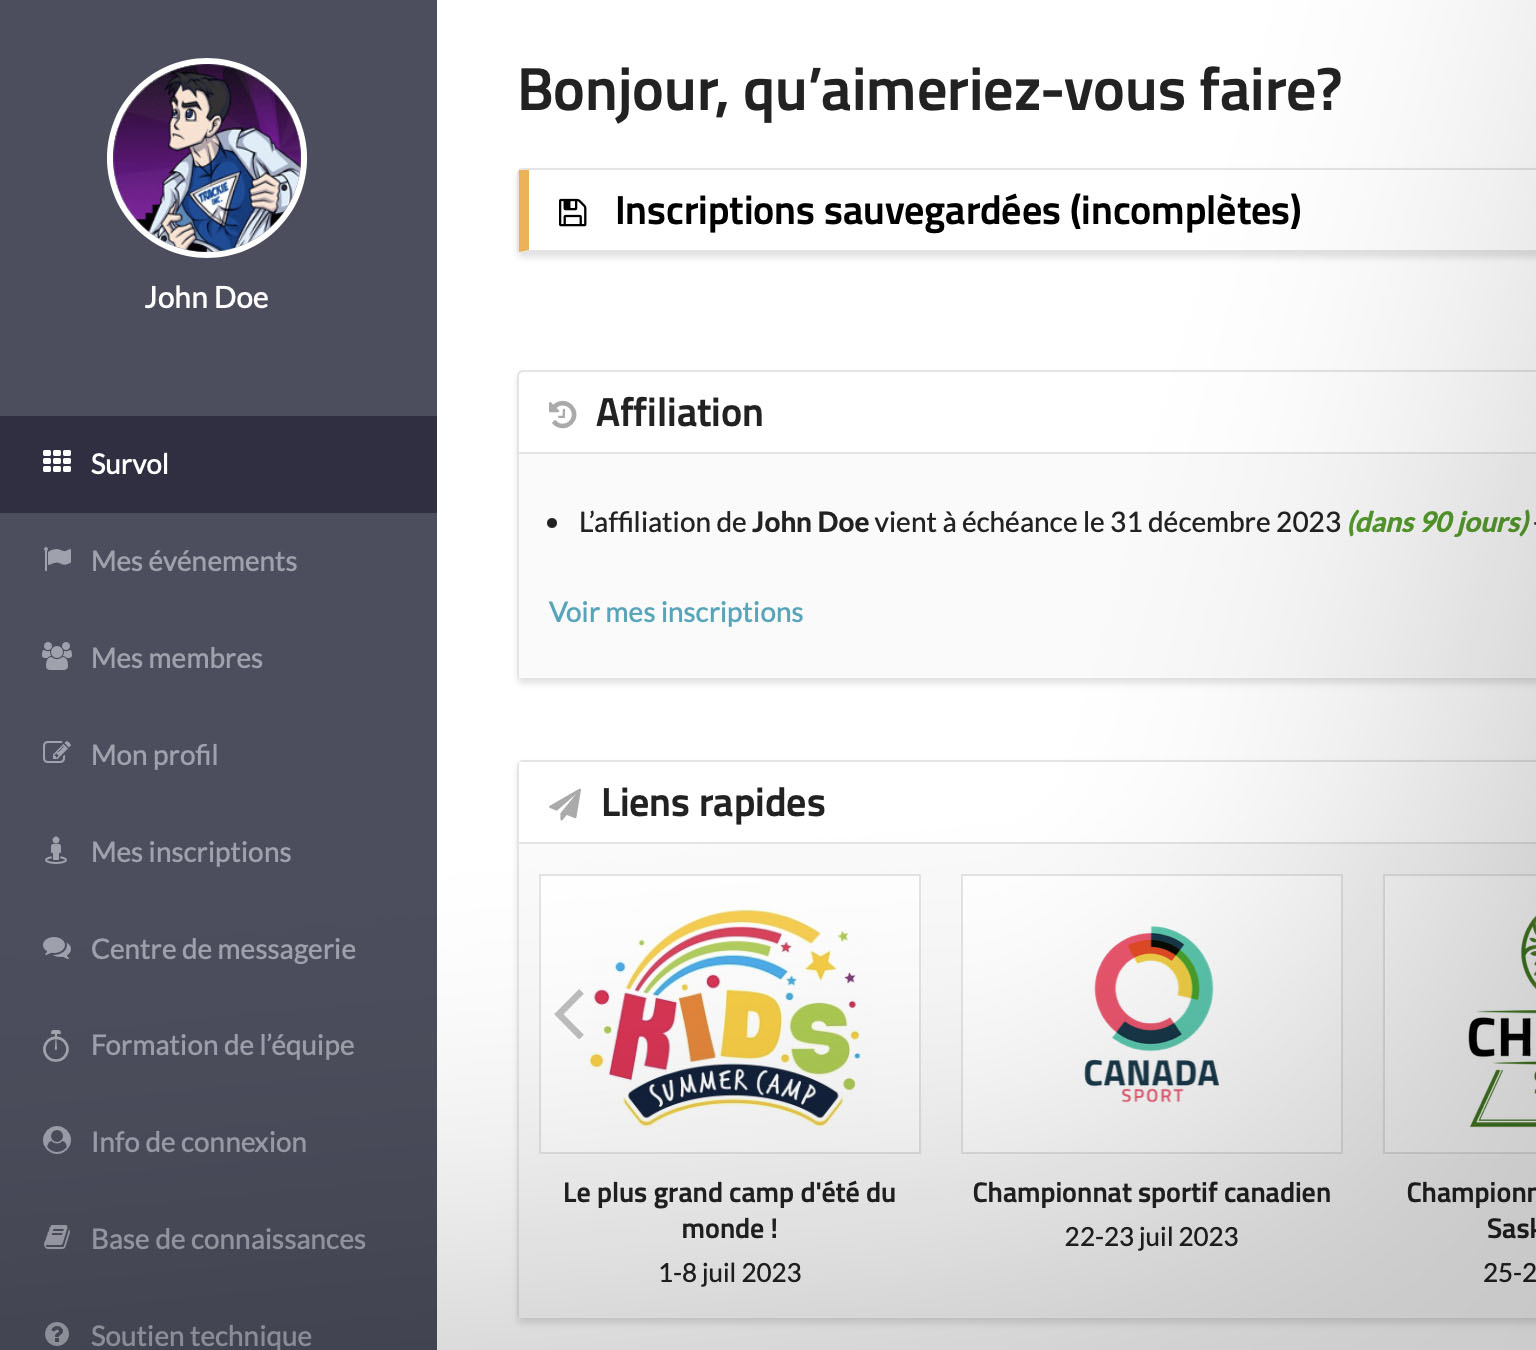Expand Inscriptions sauvegardées (incomplètes) section
Viewport: 1536px width, 1350px height.
pos(957,211)
